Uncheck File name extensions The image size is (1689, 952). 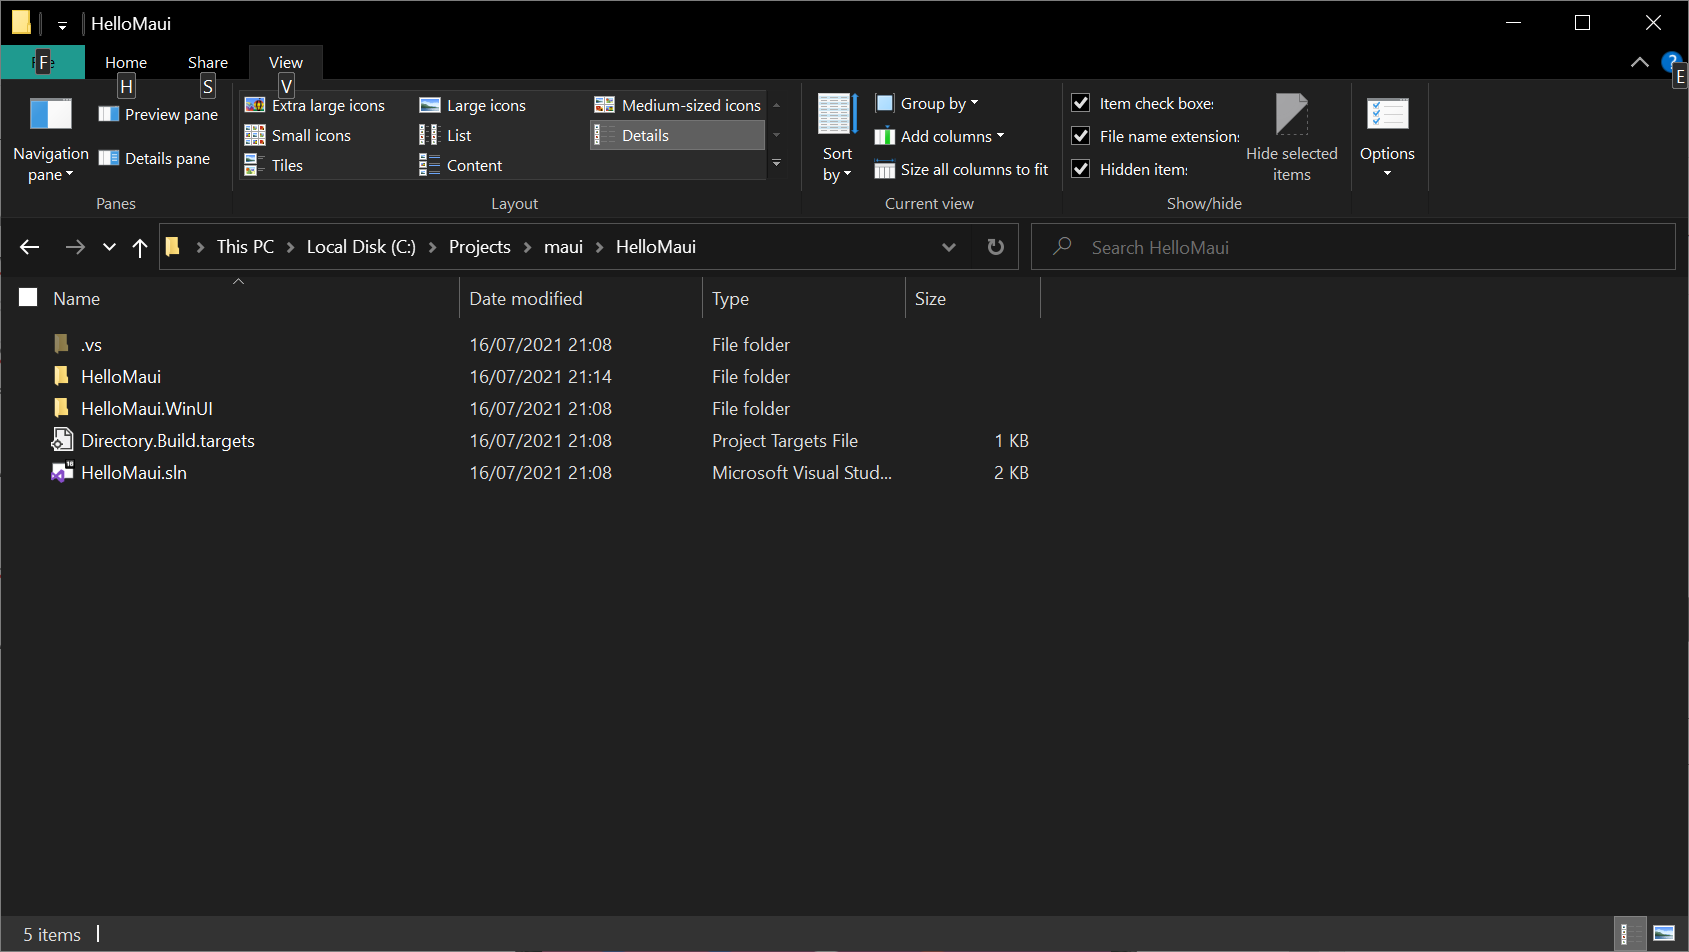click(1080, 135)
